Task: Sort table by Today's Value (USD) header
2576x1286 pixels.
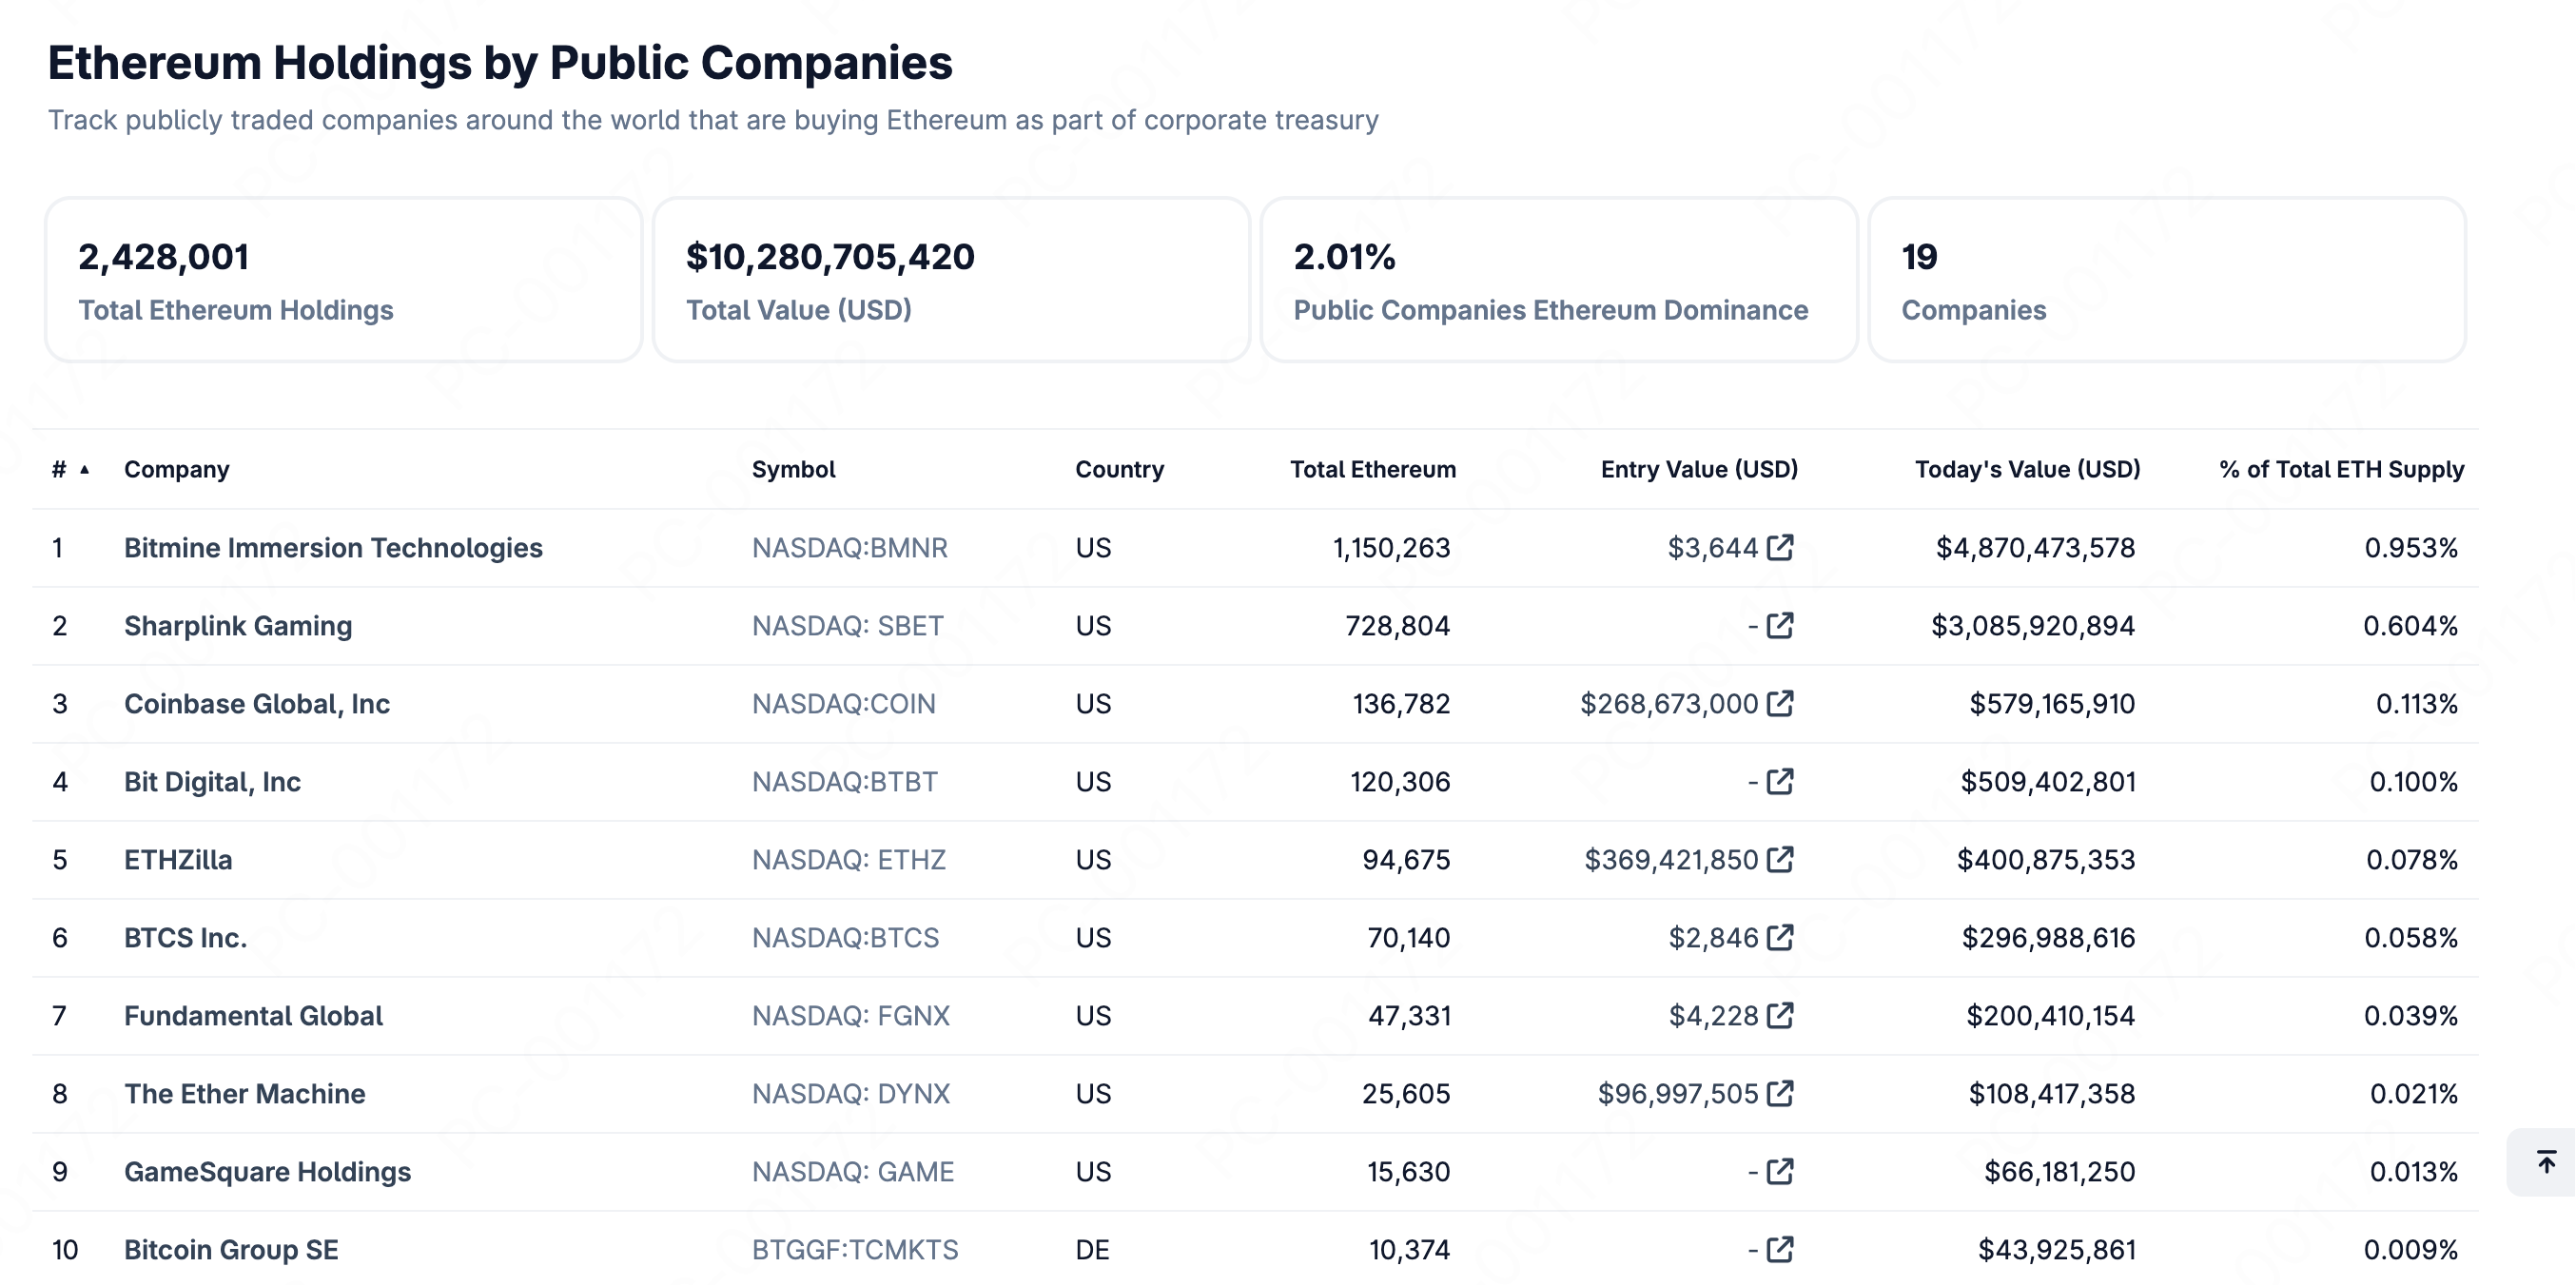Action: (x=2027, y=469)
